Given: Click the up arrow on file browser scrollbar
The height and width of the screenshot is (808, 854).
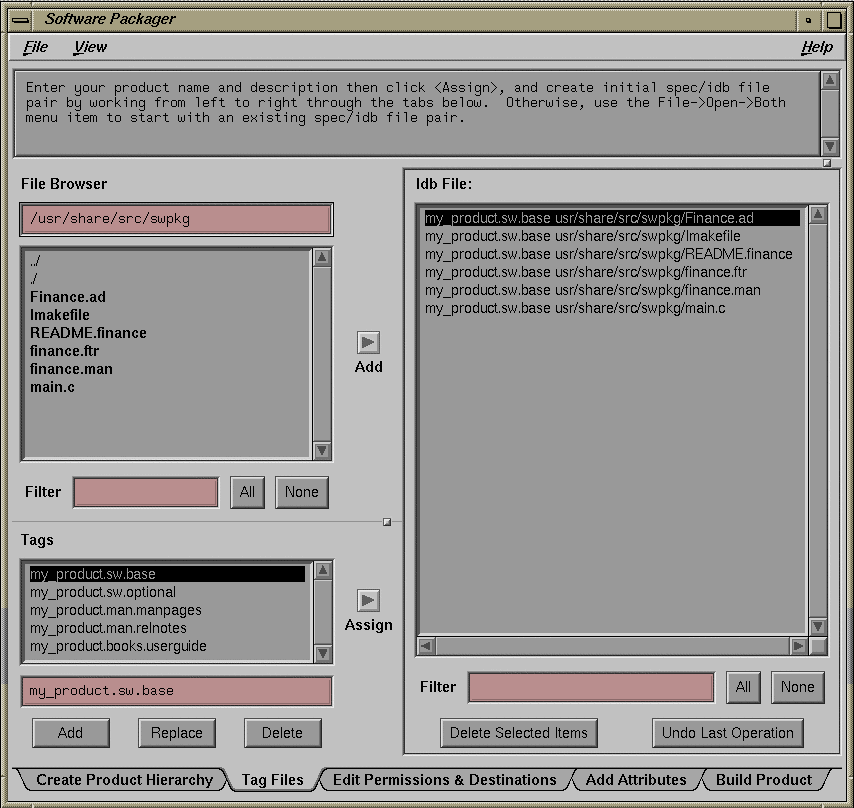Looking at the screenshot, I should 321,256.
